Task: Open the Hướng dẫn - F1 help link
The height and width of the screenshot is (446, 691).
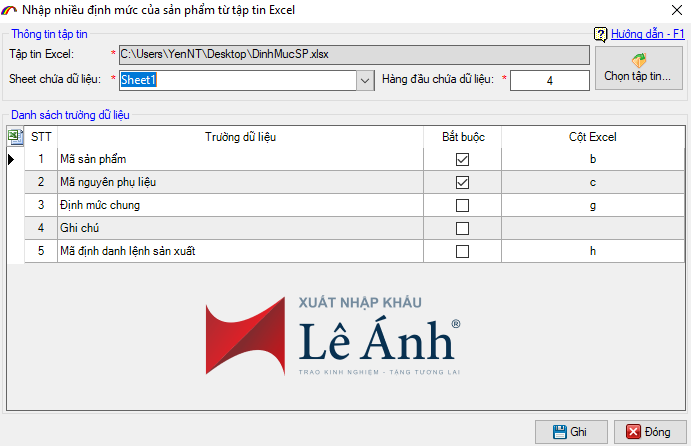Action: 647,34
